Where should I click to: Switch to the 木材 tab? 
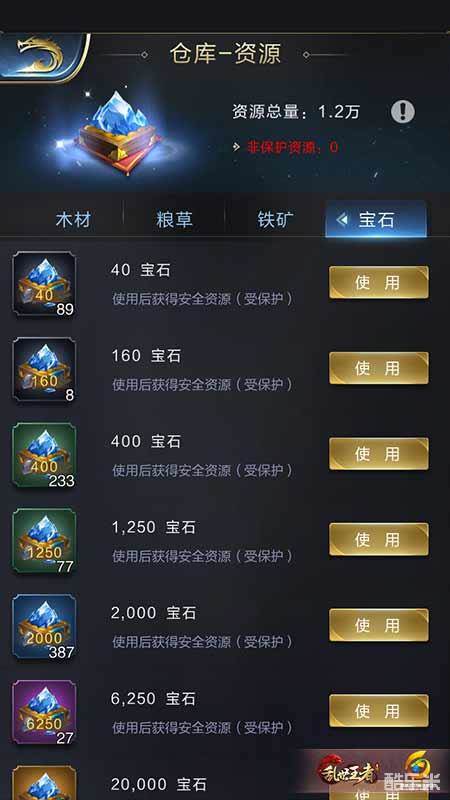click(73, 220)
